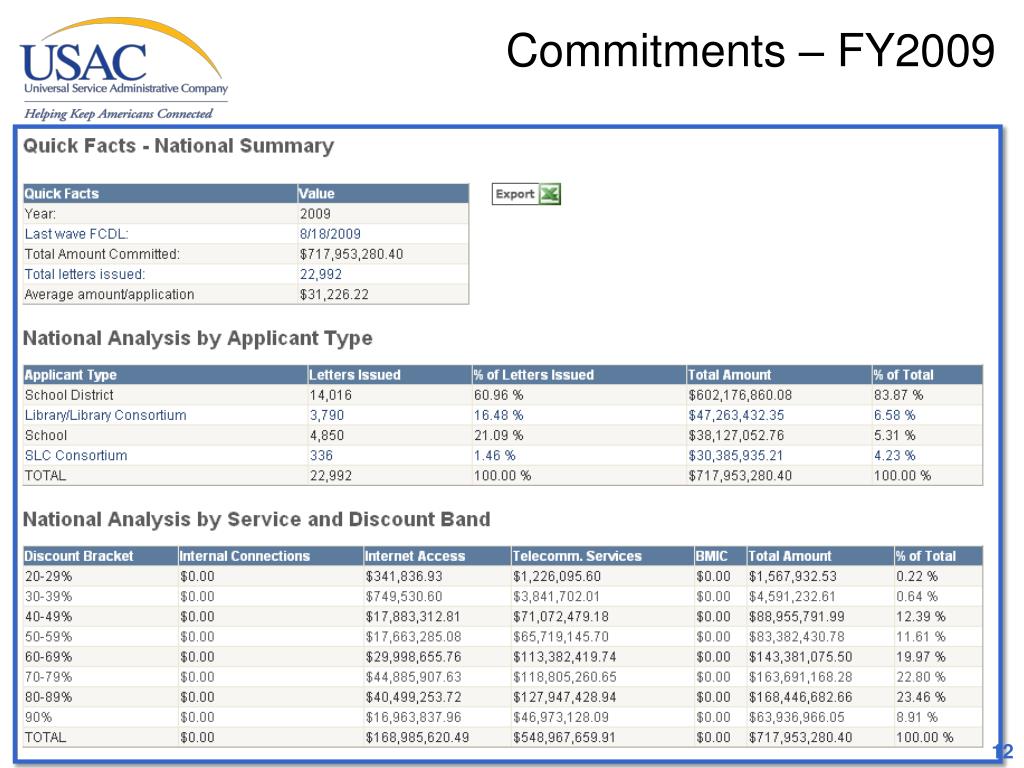
Task: Click the Quick Facts column header
Action: (x=160, y=193)
